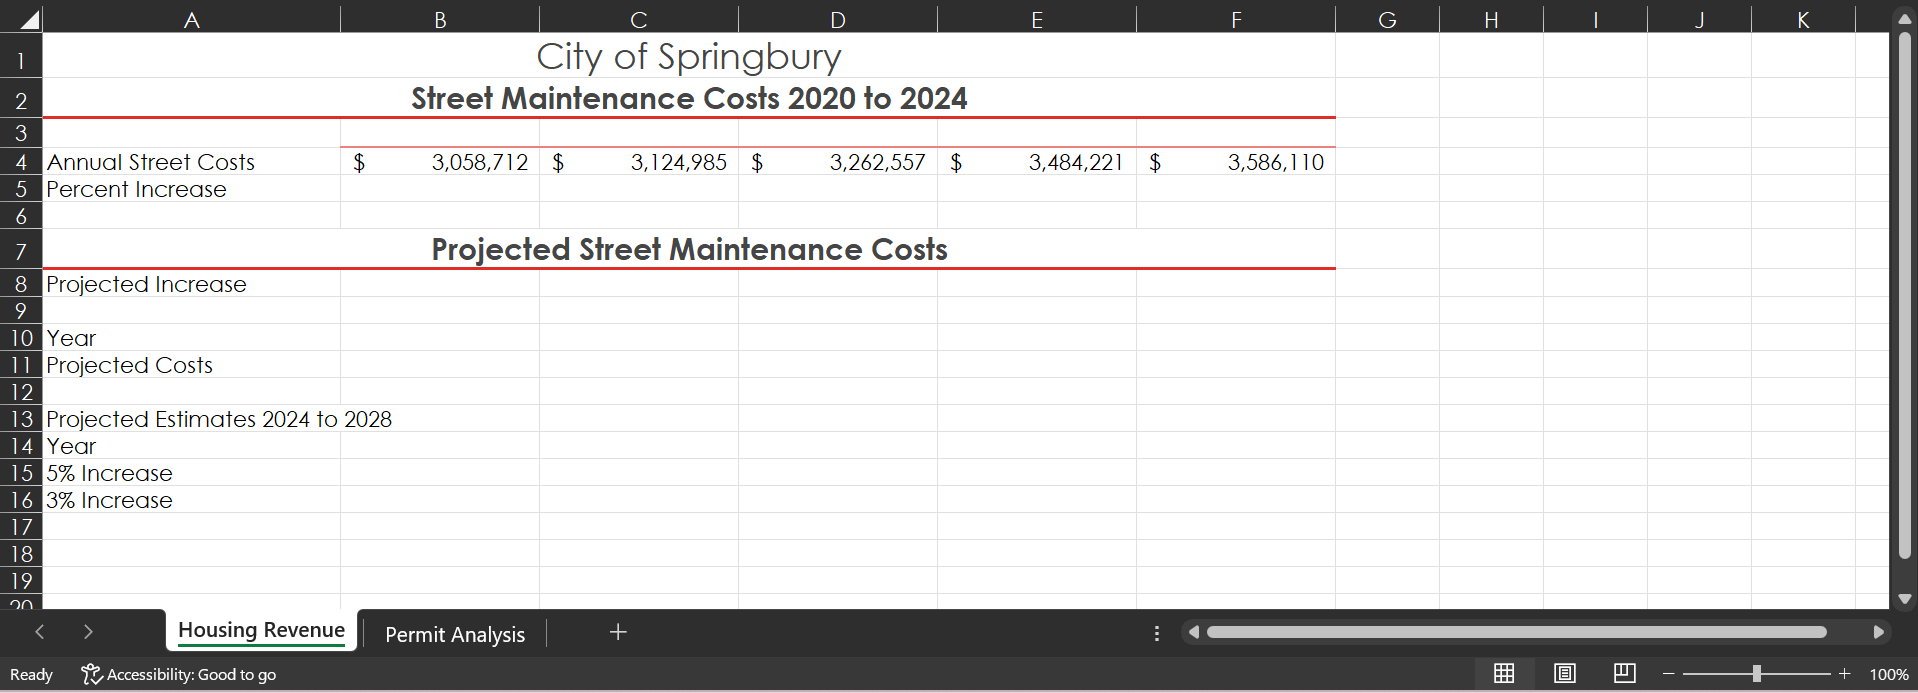Select the Year cell in row 14
This screenshot has width=1918, height=693.
point(191,446)
